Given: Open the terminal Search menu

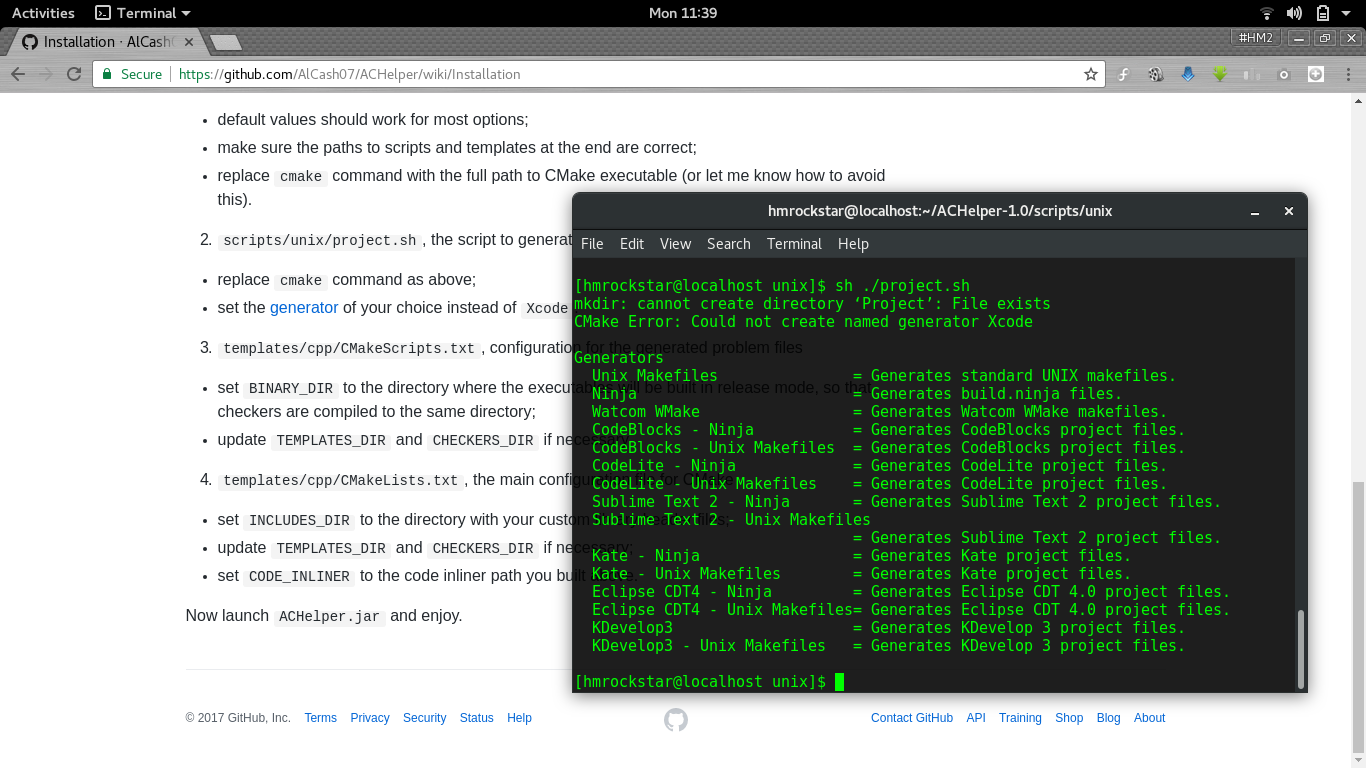Looking at the screenshot, I should (x=729, y=244).
